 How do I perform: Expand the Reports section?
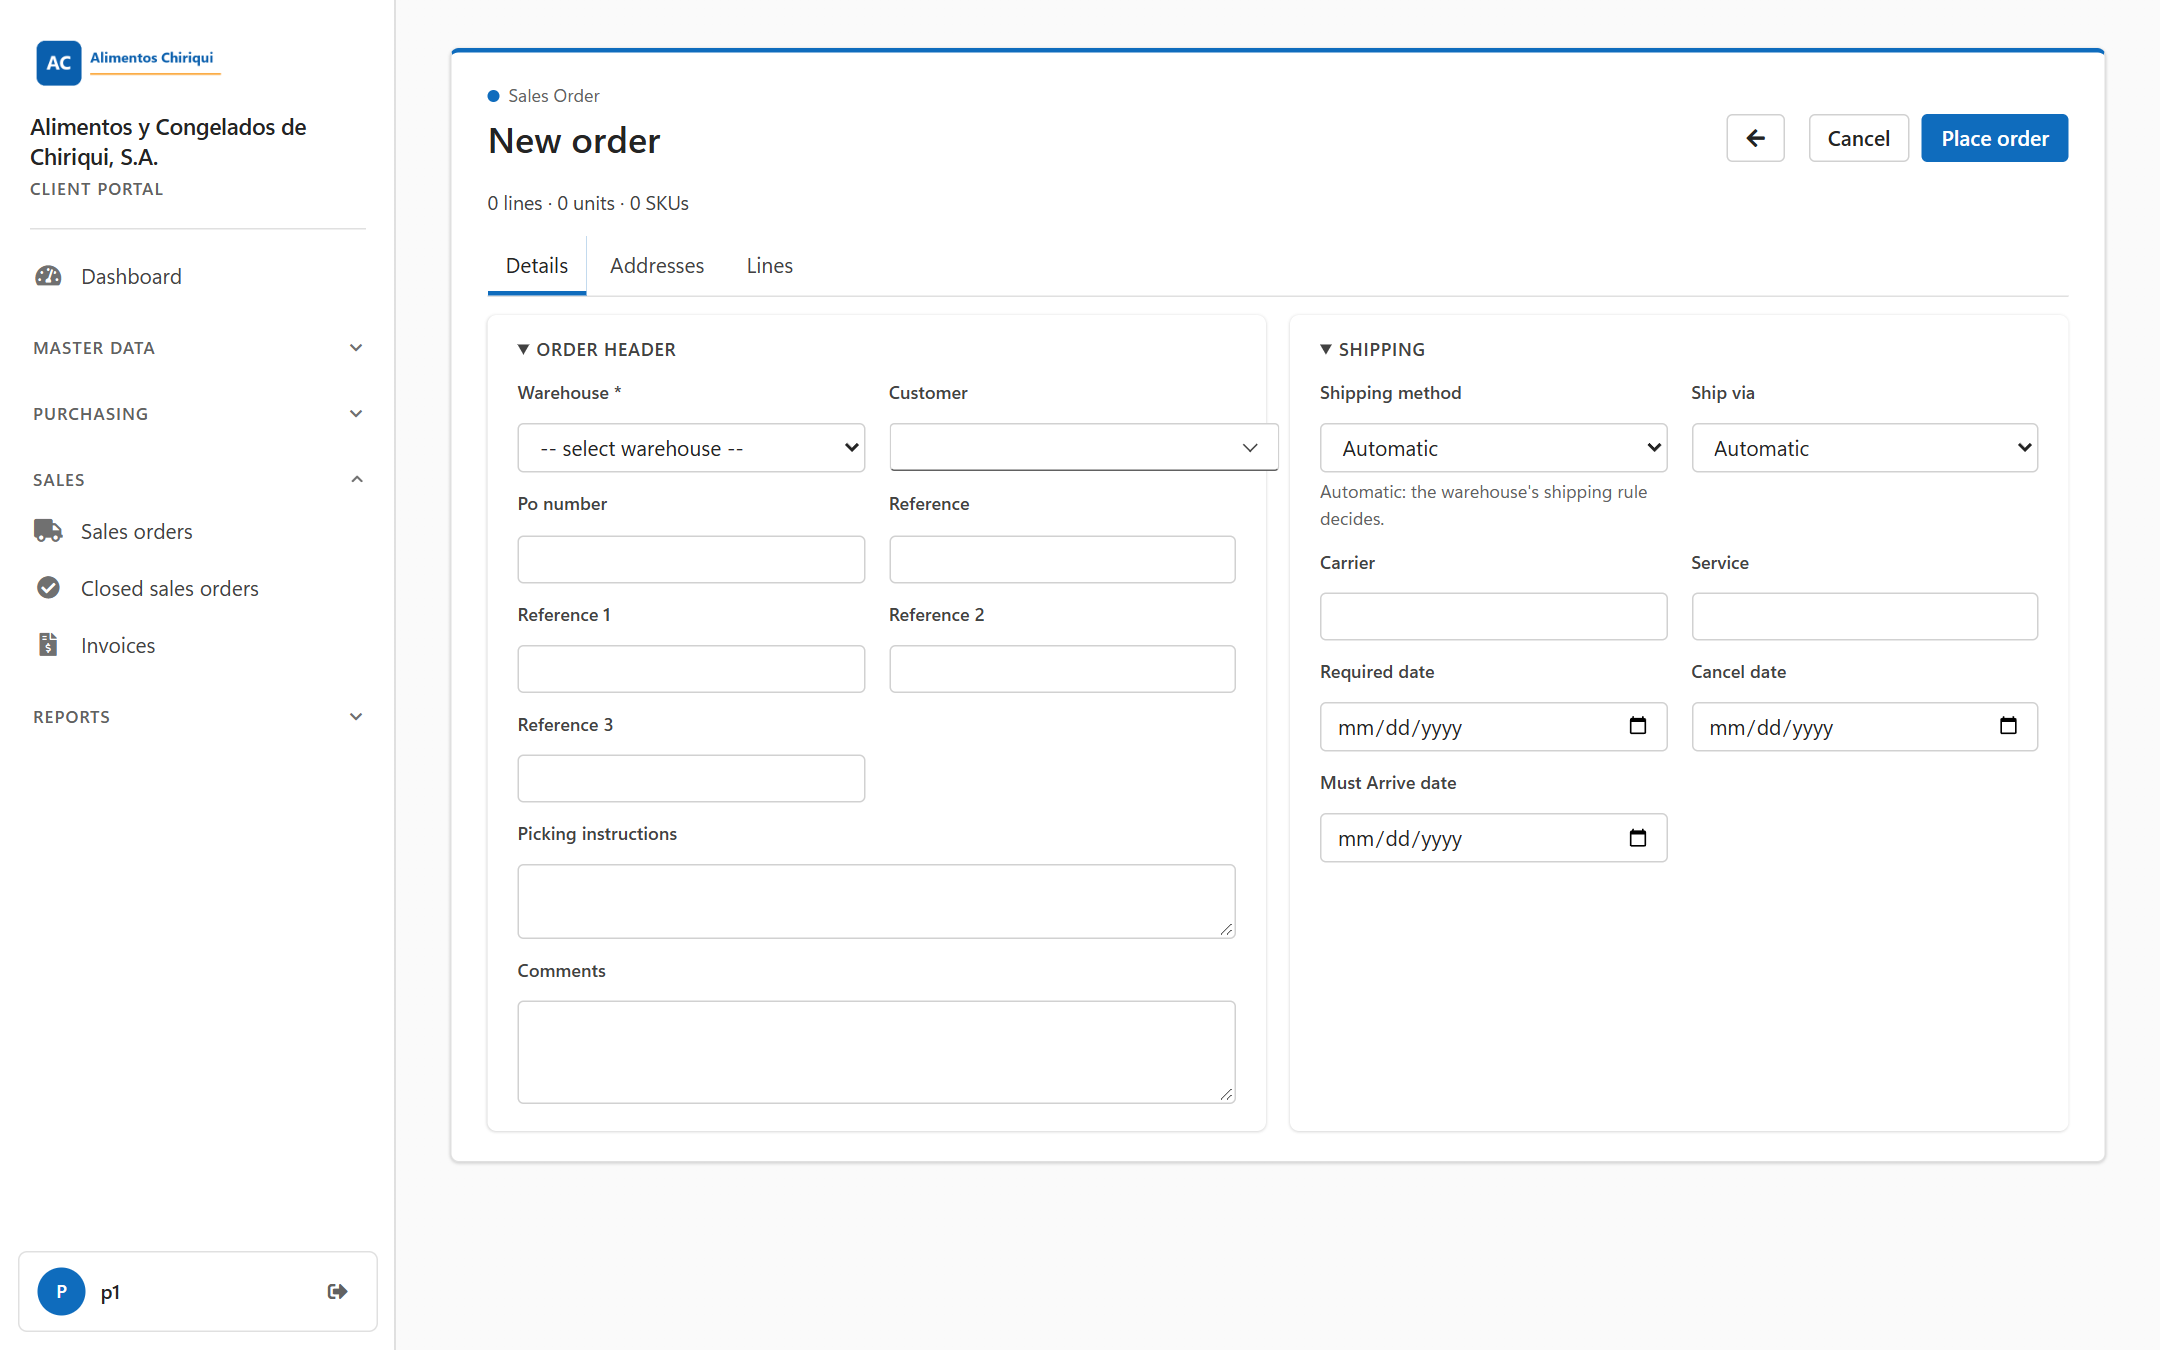pyautogui.click(x=198, y=717)
